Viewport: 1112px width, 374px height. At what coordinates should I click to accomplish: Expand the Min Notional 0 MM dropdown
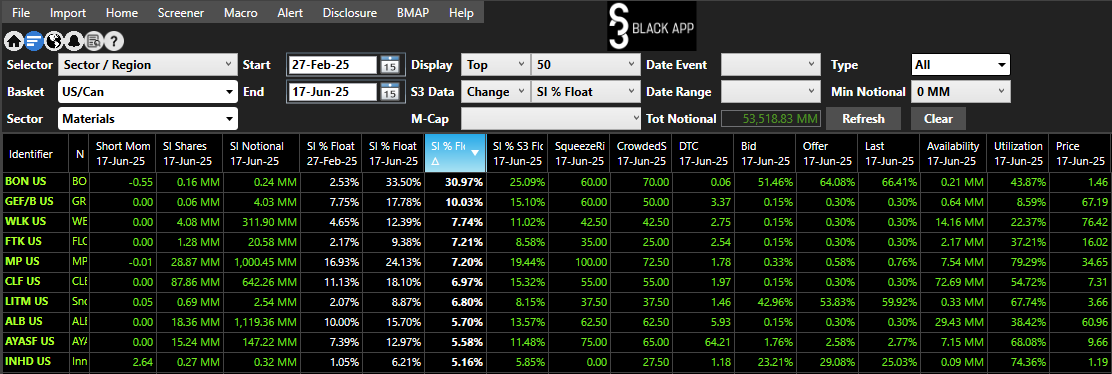960,92
